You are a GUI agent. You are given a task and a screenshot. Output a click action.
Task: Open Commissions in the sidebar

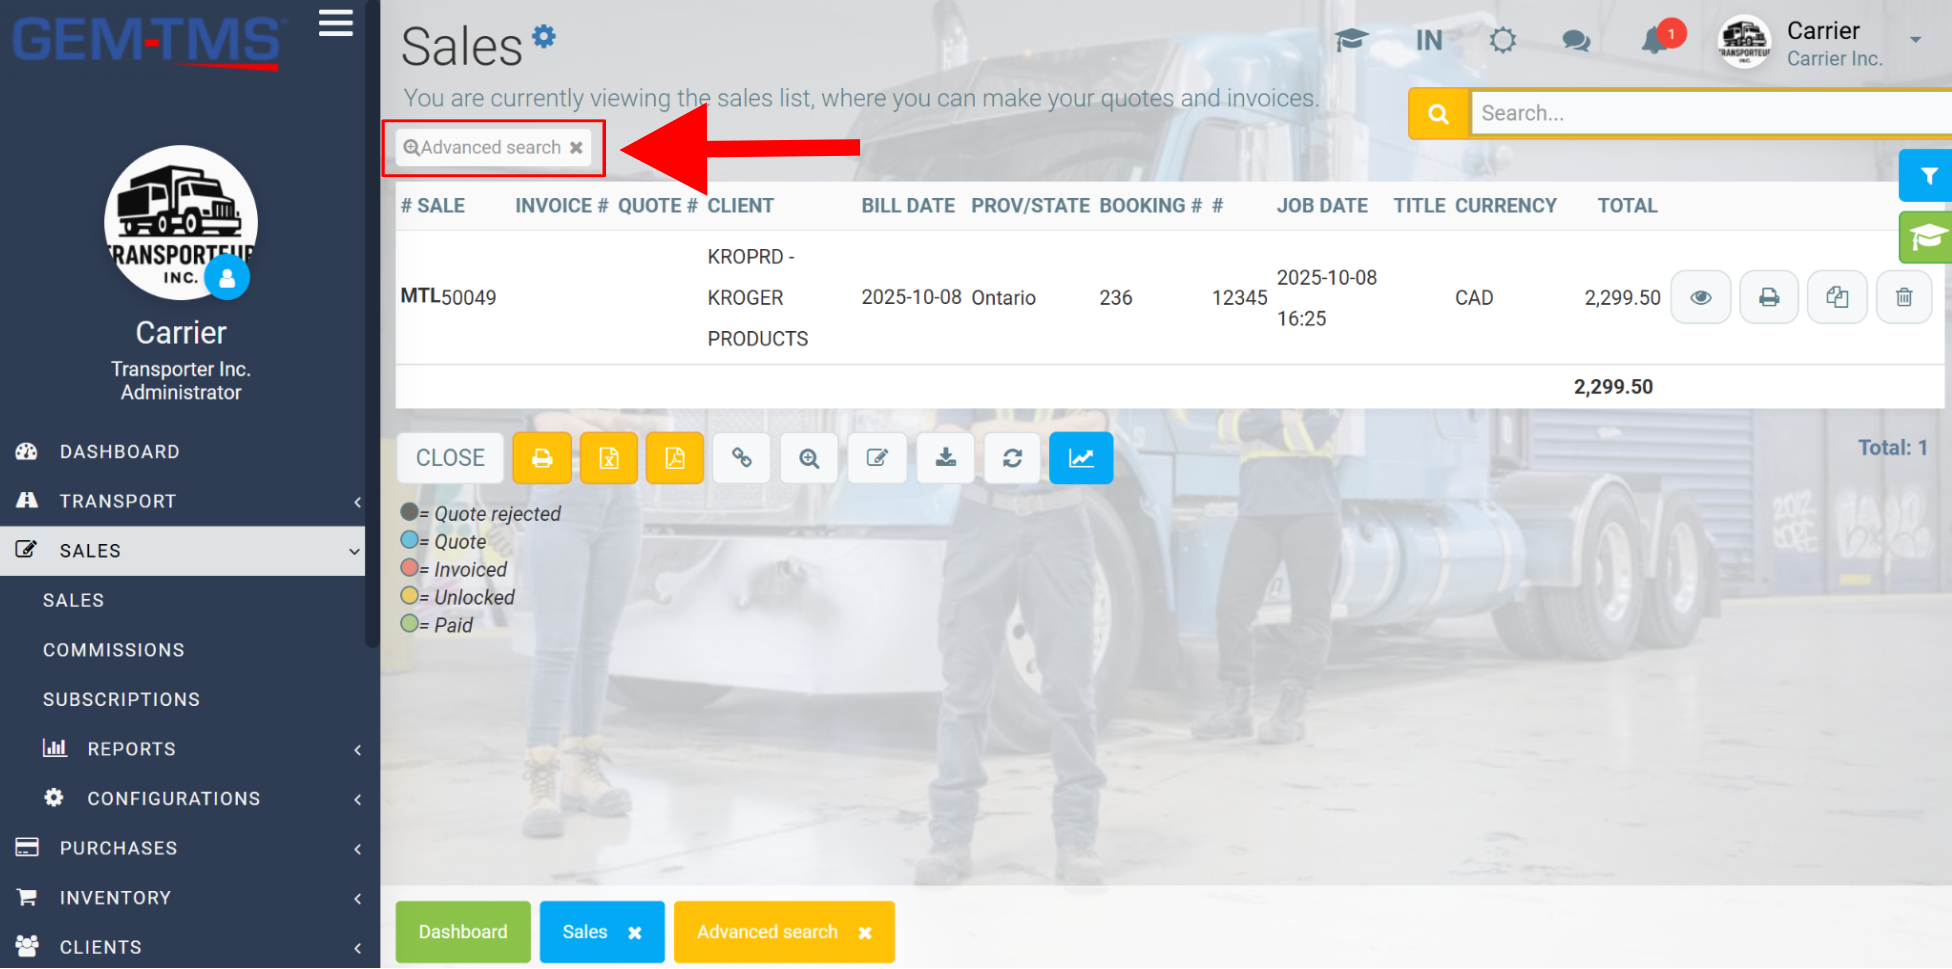pos(114,650)
